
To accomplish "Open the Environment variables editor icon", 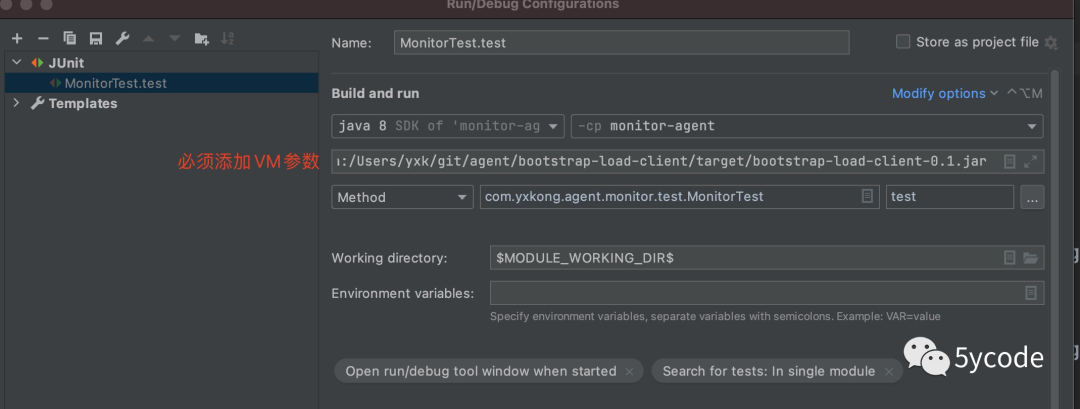I will pyautogui.click(x=1031, y=293).
